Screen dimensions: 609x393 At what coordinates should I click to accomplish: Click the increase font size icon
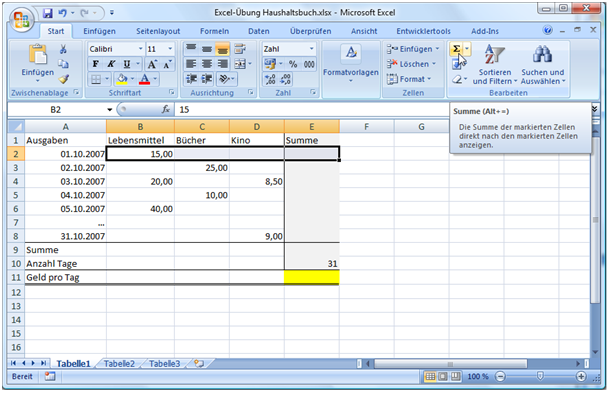(152, 64)
